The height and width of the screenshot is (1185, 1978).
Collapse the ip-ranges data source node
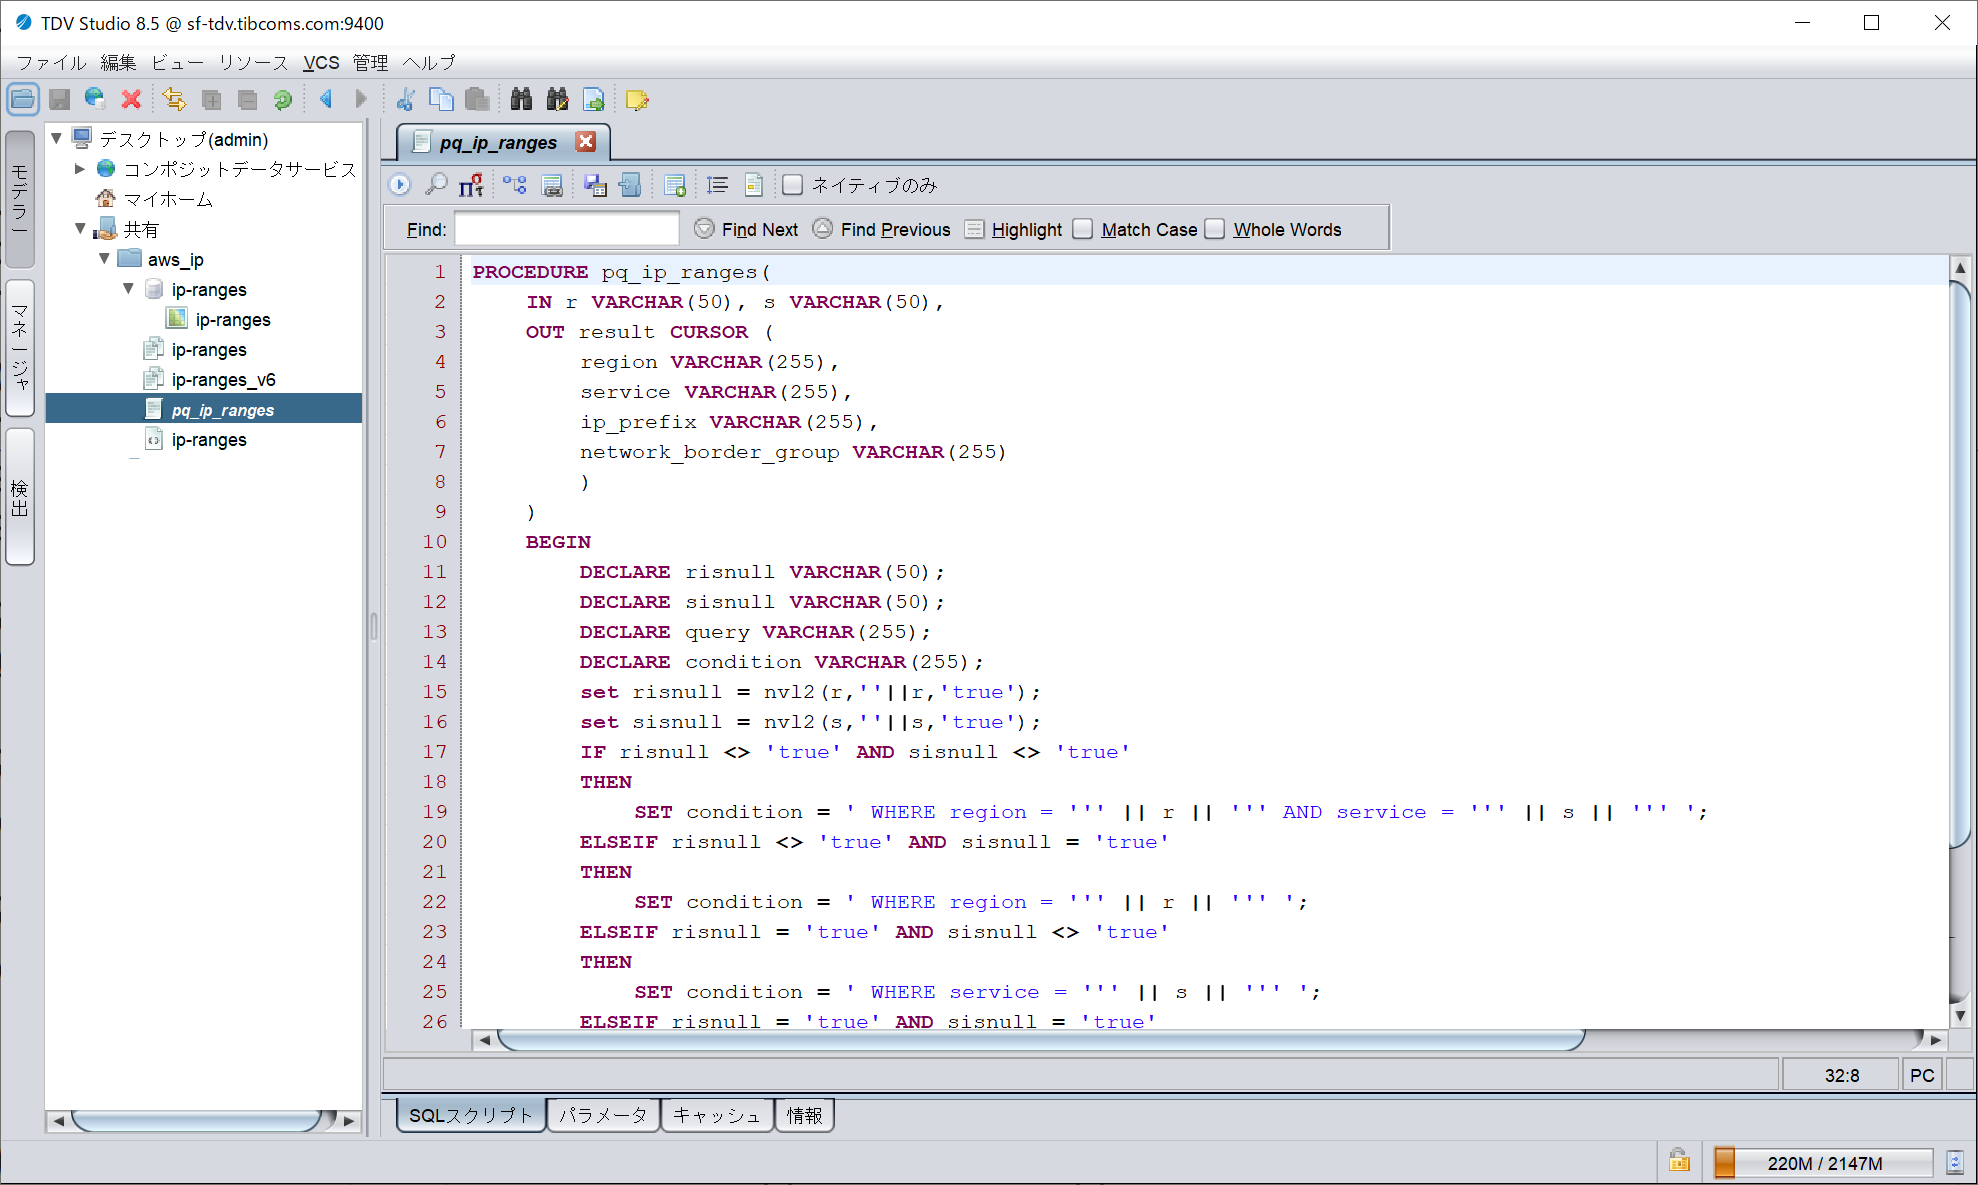128,288
